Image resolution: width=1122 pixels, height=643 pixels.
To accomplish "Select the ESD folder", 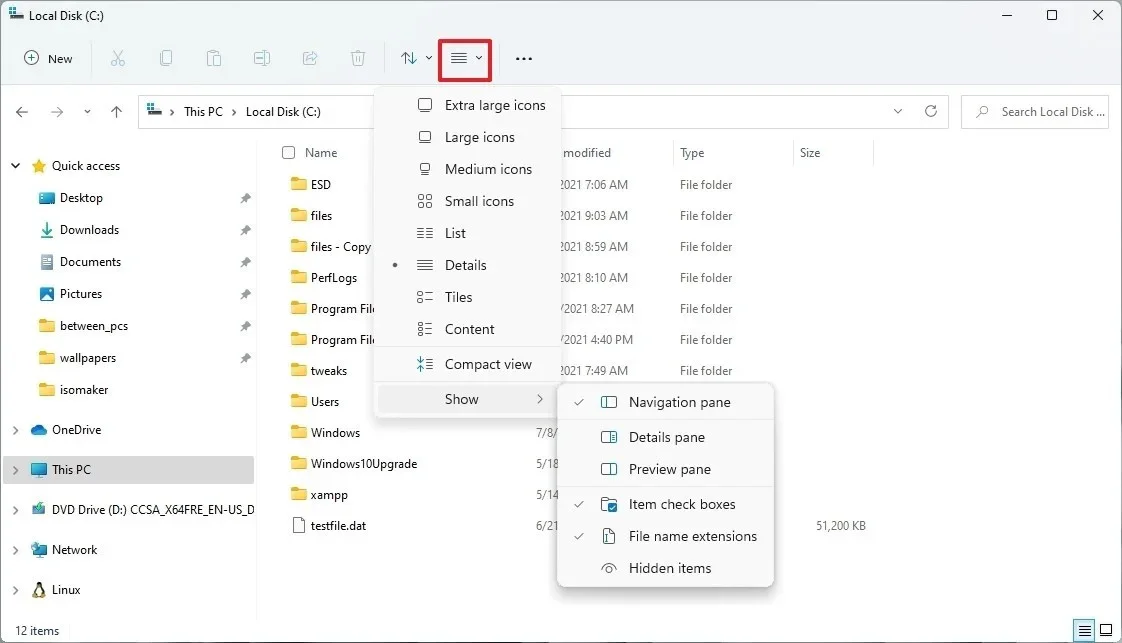I will (x=311, y=185).
